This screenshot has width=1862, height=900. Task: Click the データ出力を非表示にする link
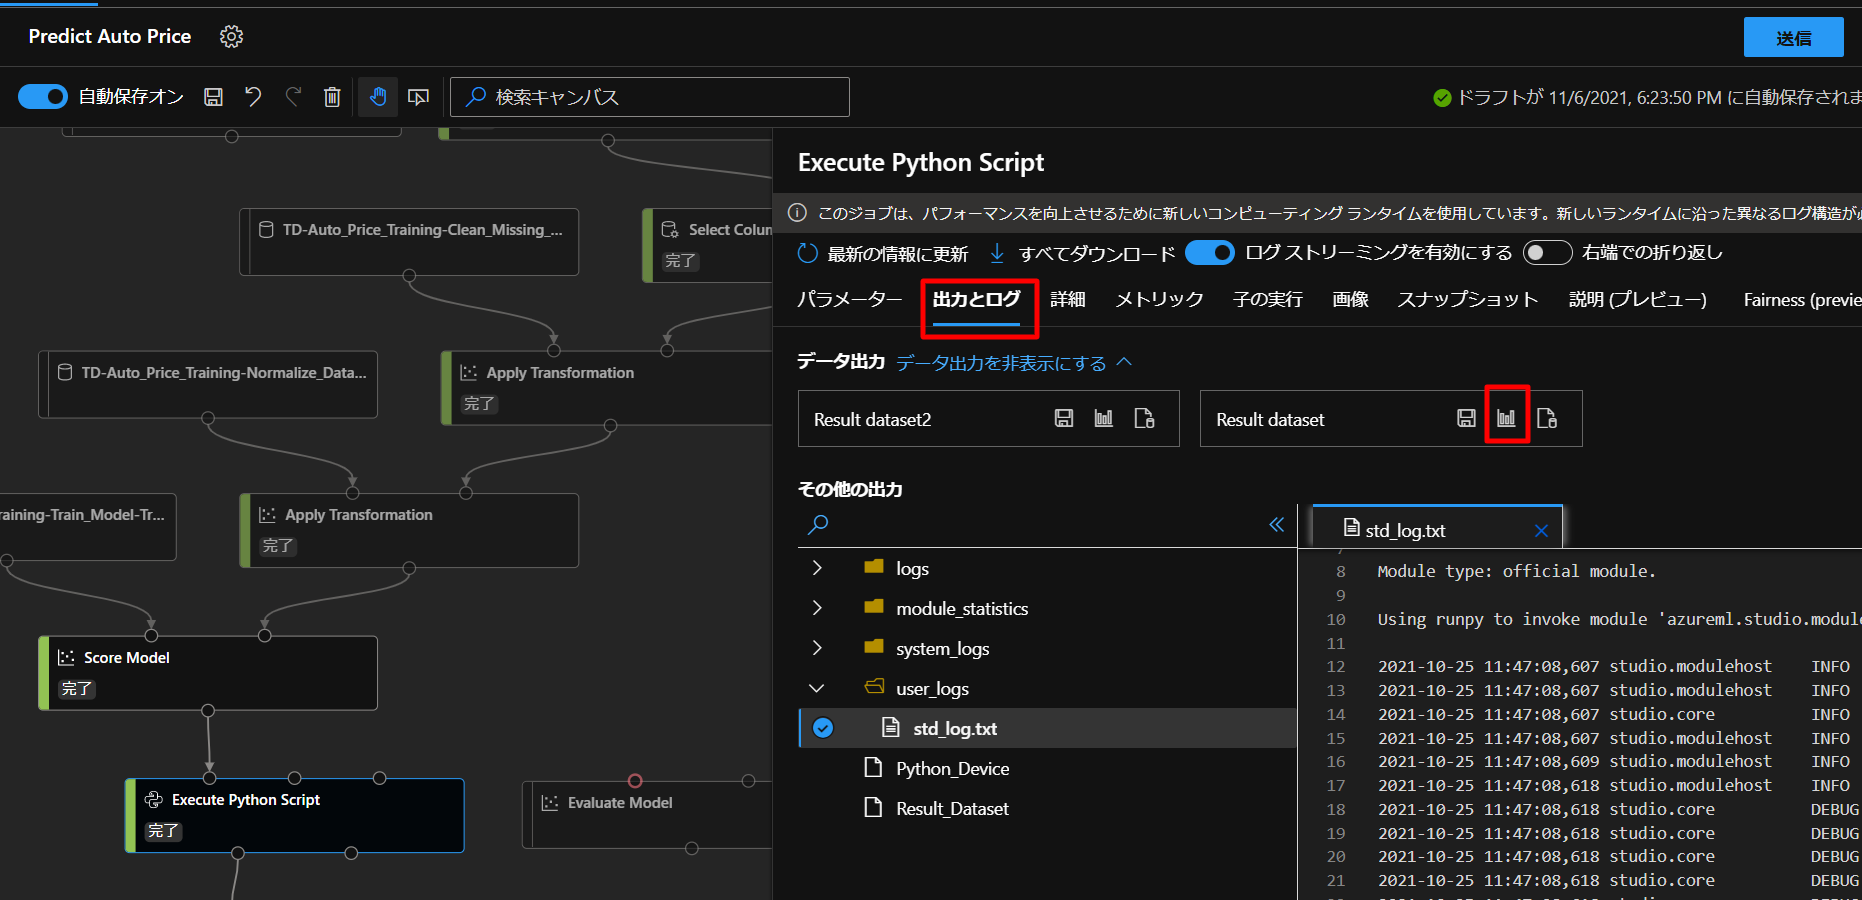tap(1001, 363)
